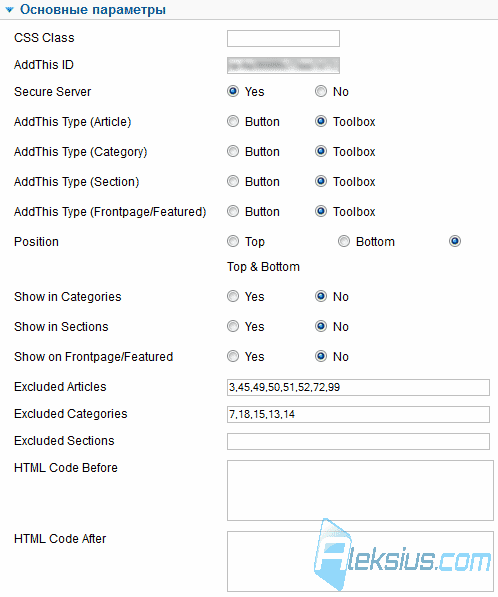The width and height of the screenshot is (498, 597).
Task: Choose Toolbox for AddThis Type (Article)
Action: tap(321, 121)
